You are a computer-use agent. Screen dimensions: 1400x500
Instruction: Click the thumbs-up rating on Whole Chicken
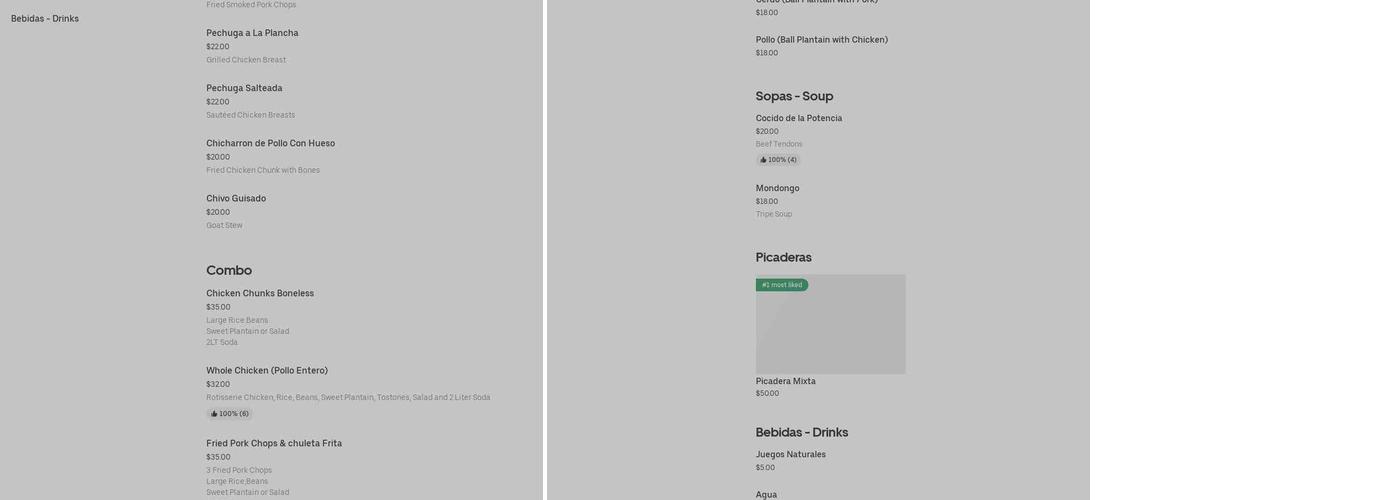(x=230, y=414)
